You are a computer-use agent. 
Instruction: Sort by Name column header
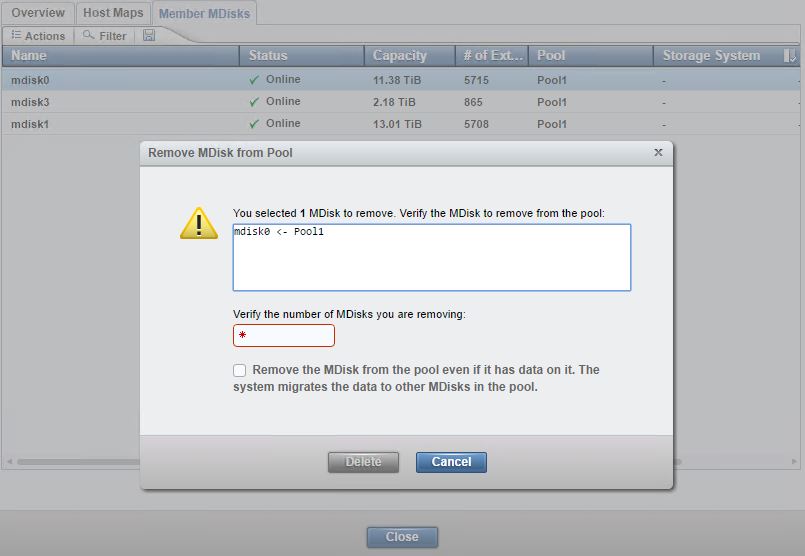(x=121, y=55)
